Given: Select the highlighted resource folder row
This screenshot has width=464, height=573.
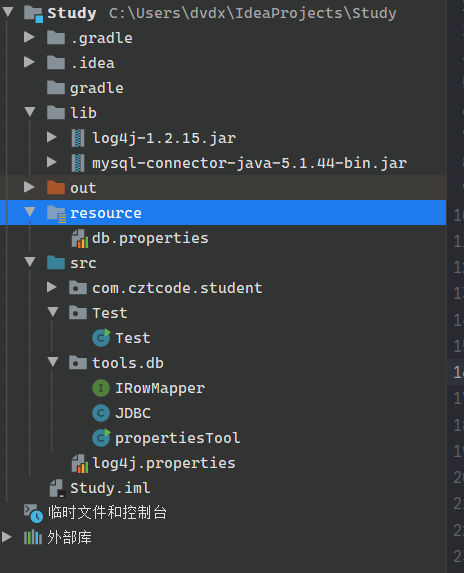Looking at the screenshot, I should [223, 213].
